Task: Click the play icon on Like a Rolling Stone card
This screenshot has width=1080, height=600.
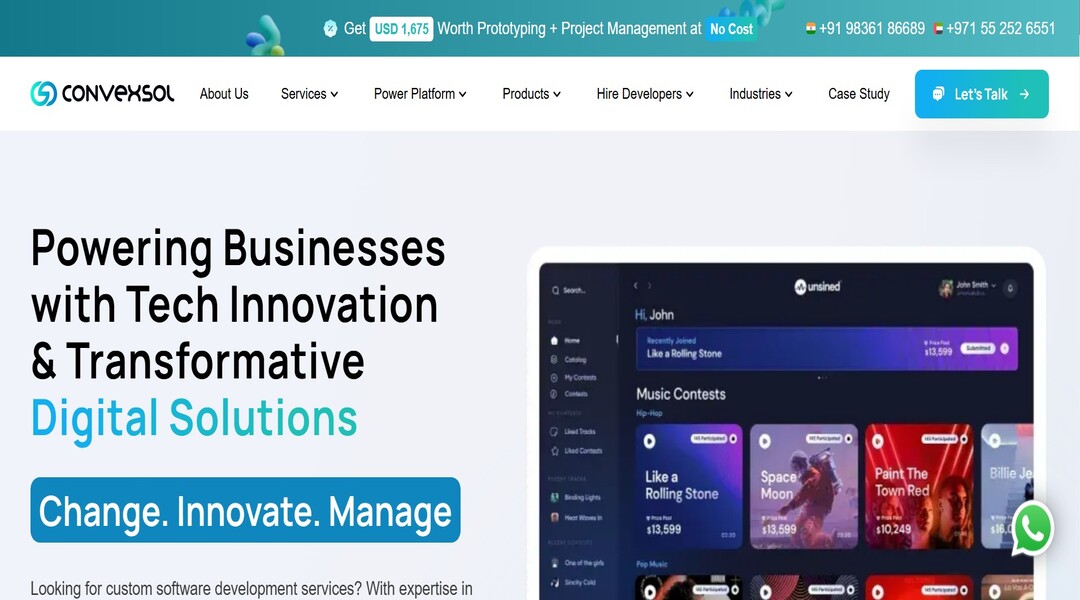Action: coord(650,441)
